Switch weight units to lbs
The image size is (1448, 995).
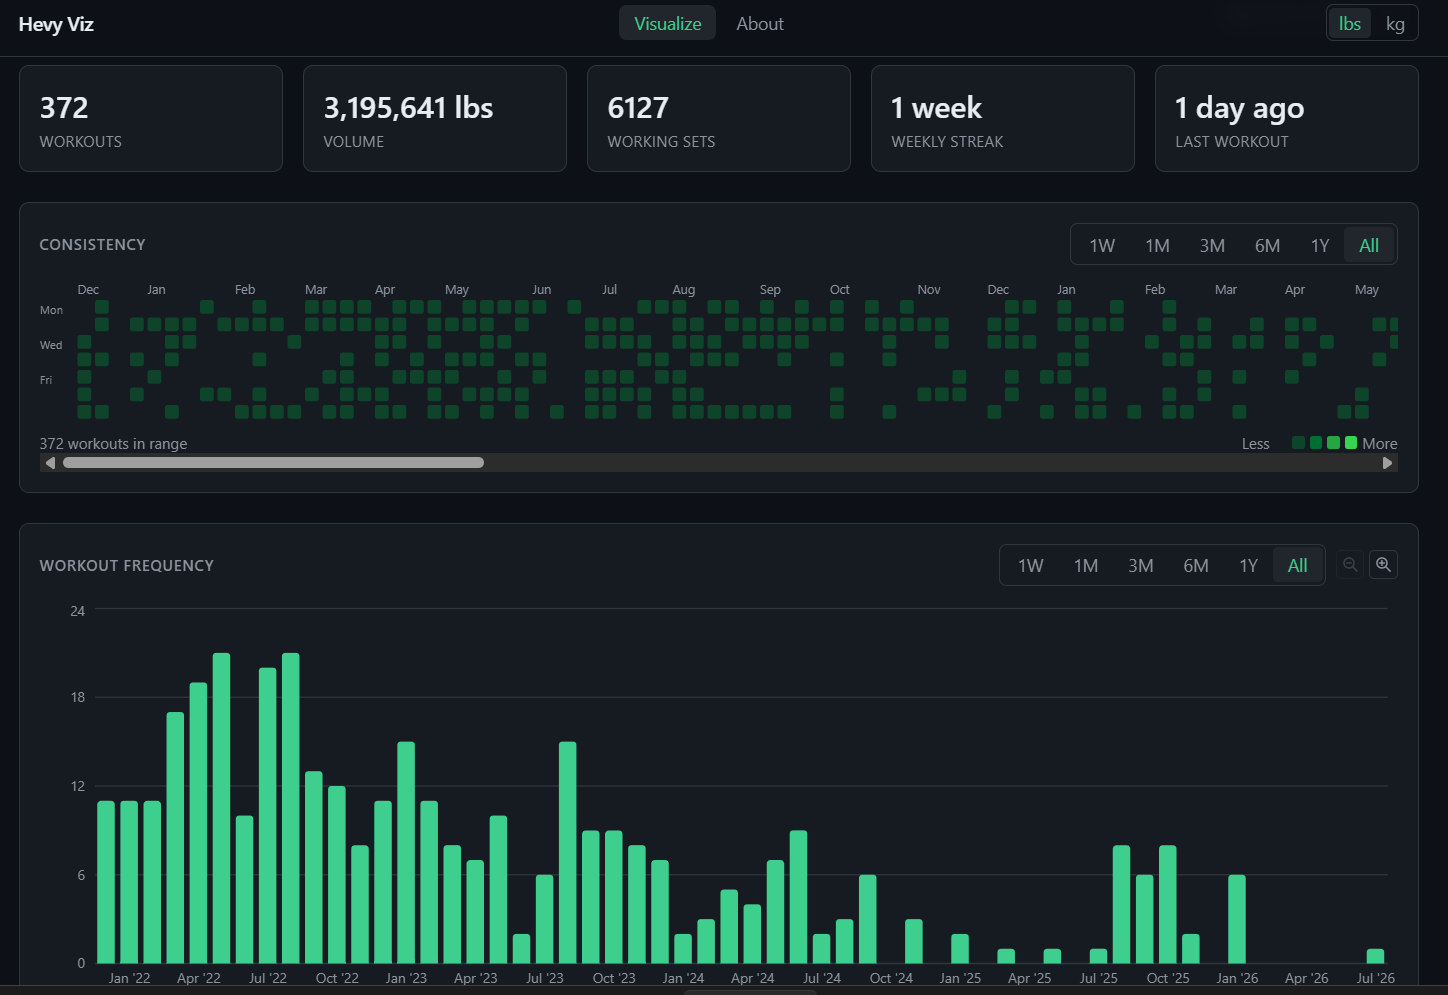pos(1350,24)
